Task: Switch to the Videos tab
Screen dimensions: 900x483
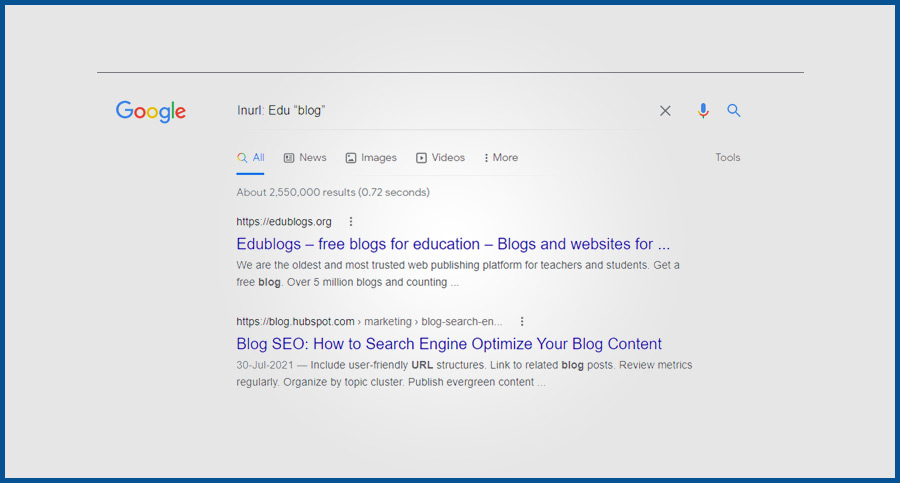Action: coord(440,157)
